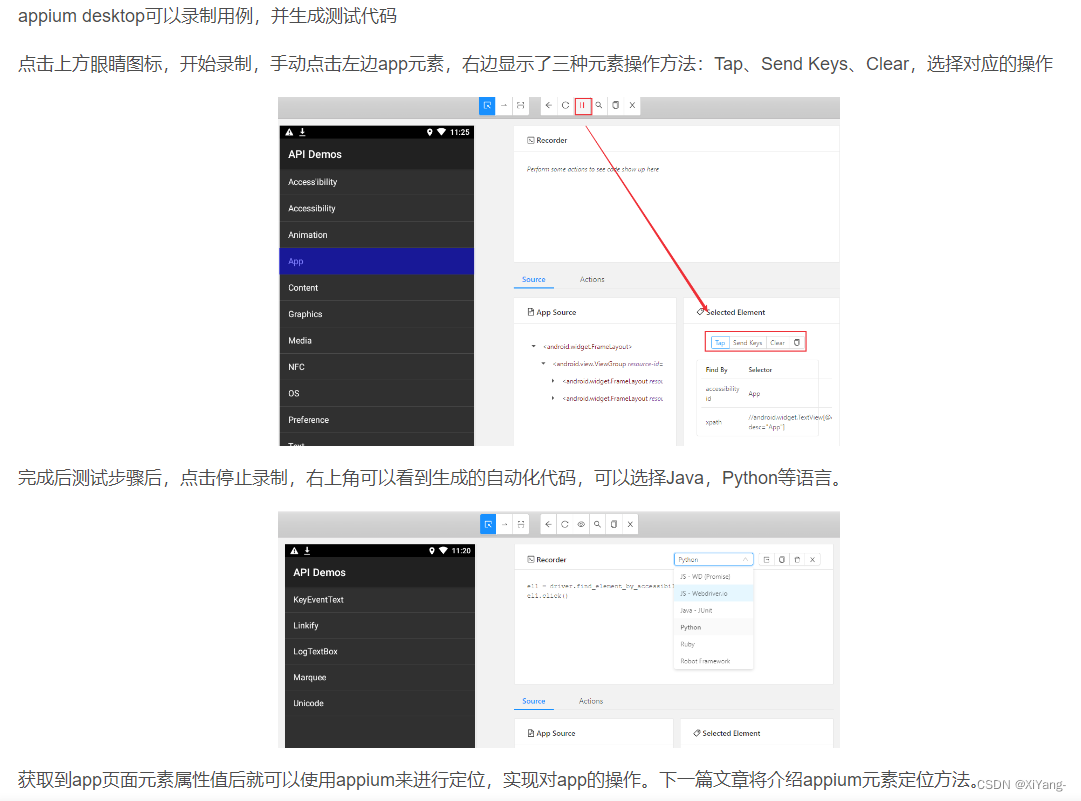
Task: Choose JS - Webdriver.io from the language list
Action: tap(713, 594)
